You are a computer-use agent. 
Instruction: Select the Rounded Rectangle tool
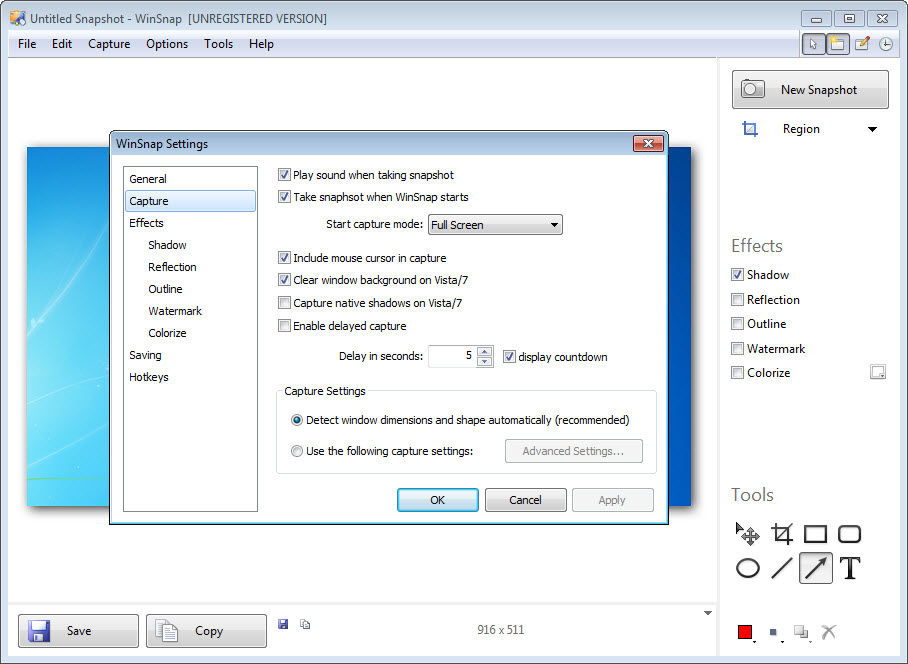850,534
